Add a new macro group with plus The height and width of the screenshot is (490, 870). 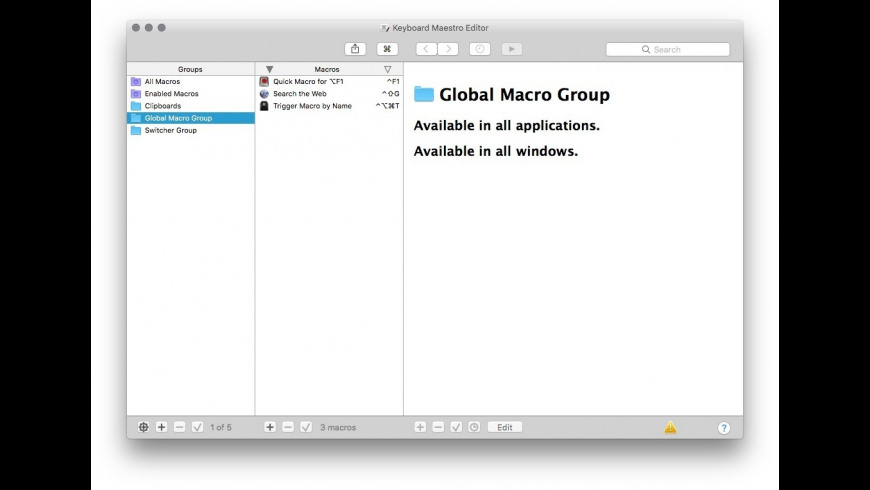click(162, 427)
